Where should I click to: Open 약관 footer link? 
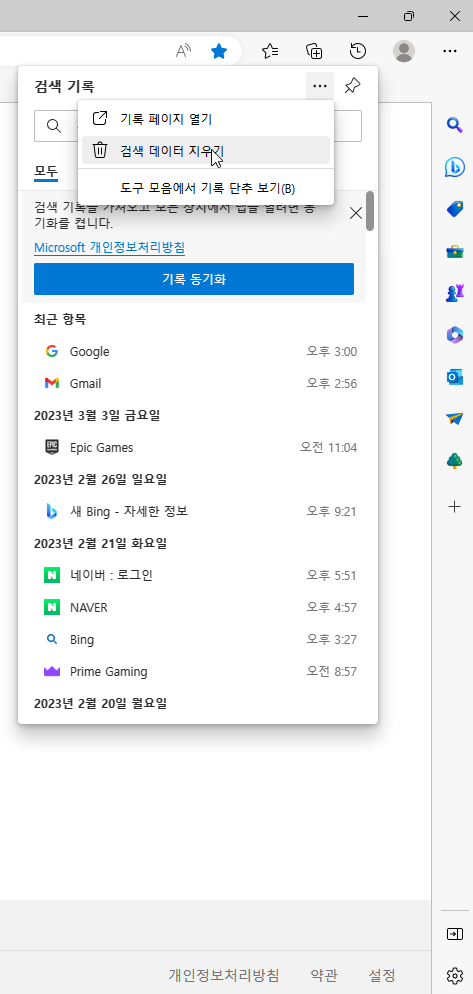point(324,975)
